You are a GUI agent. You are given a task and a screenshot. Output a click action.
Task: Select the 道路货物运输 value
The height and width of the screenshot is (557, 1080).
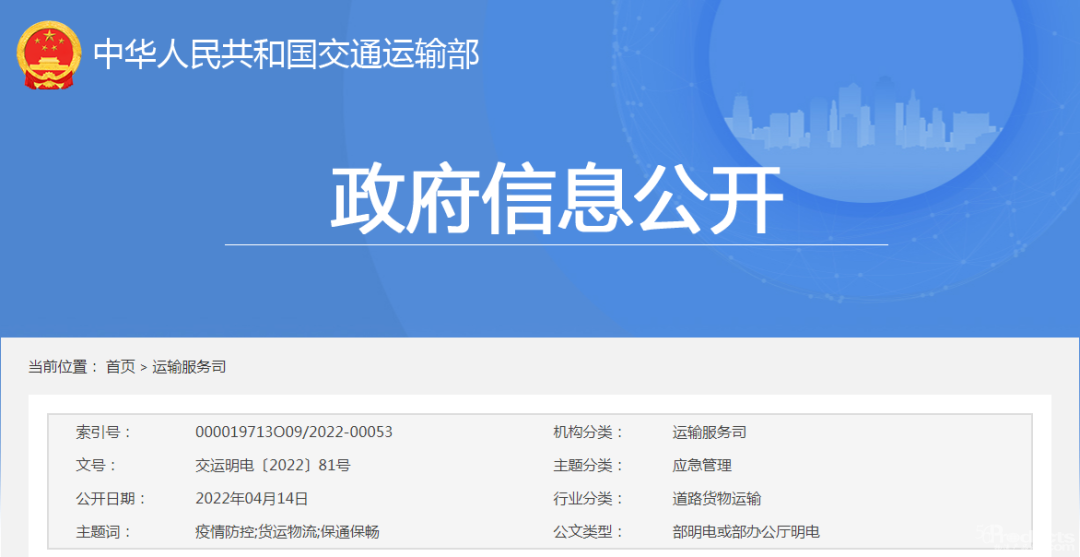point(717,498)
